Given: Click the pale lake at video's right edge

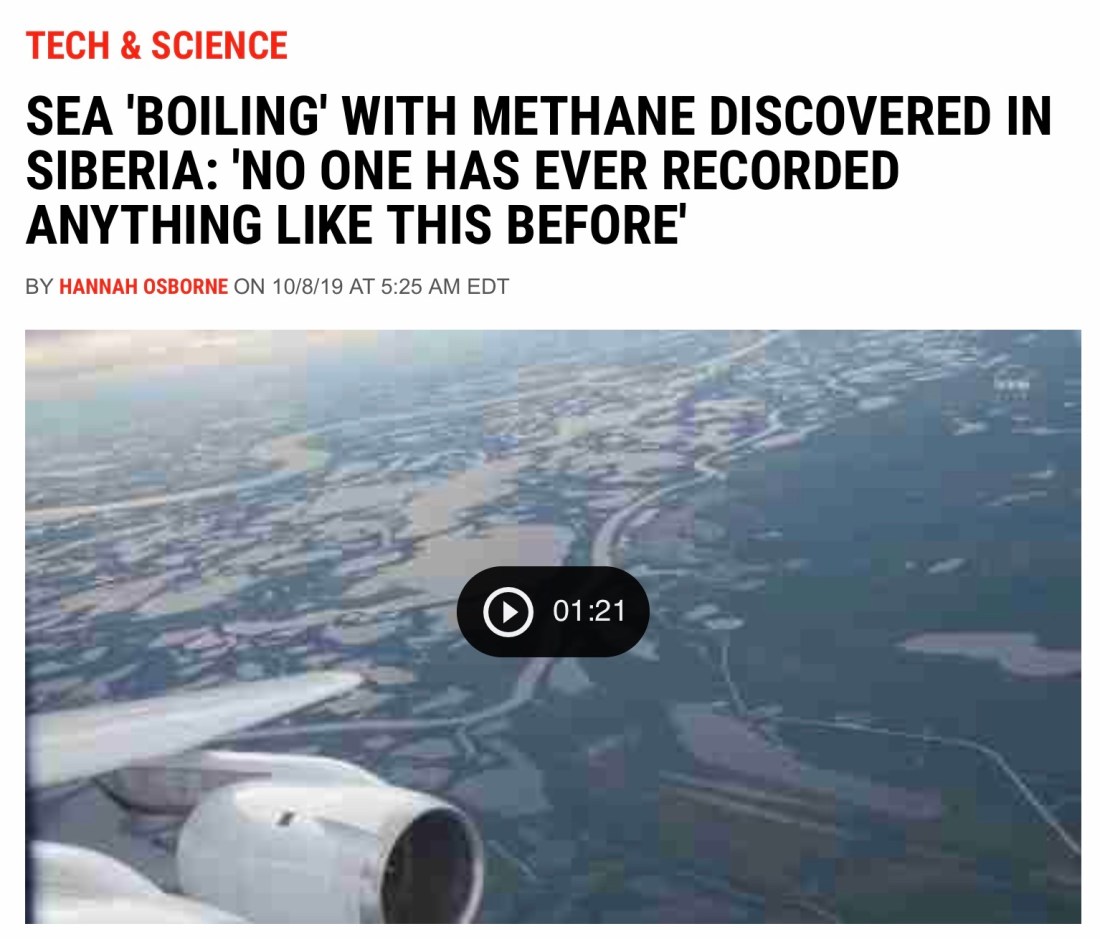Looking at the screenshot, I should pos(1000,653).
